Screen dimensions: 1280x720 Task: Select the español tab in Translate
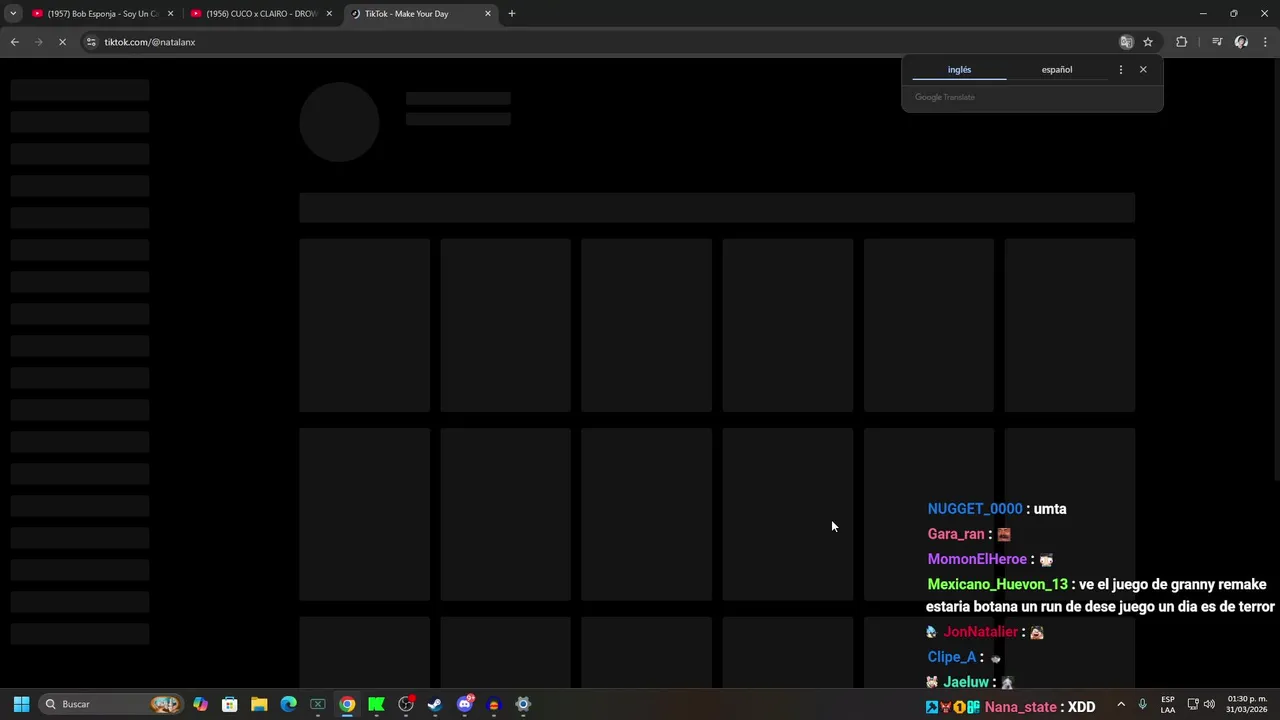point(1057,70)
